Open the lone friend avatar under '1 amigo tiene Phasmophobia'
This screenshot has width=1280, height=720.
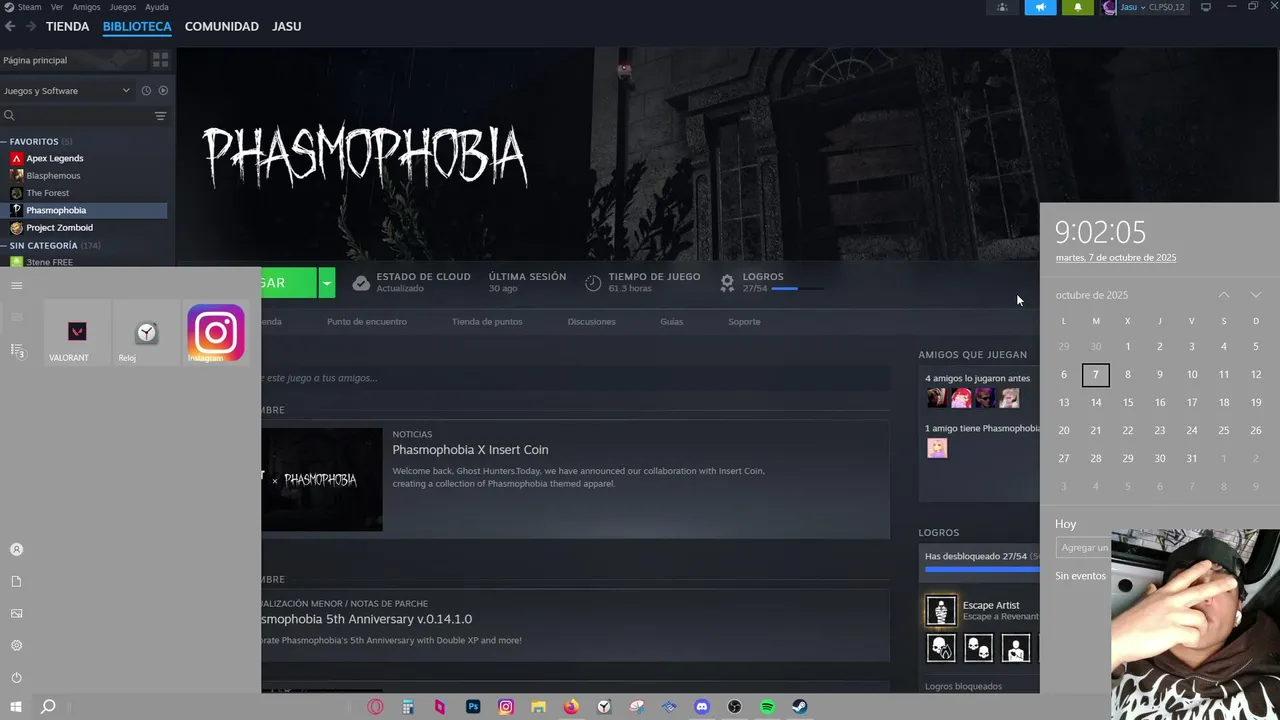(937, 449)
